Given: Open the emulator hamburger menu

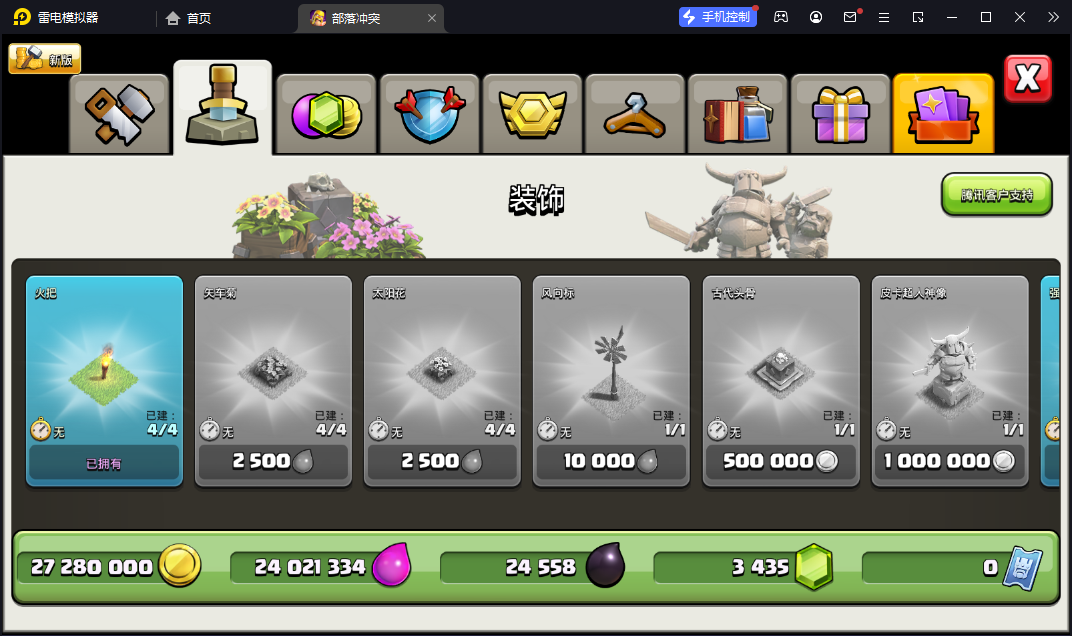Looking at the screenshot, I should tap(884, 18).
